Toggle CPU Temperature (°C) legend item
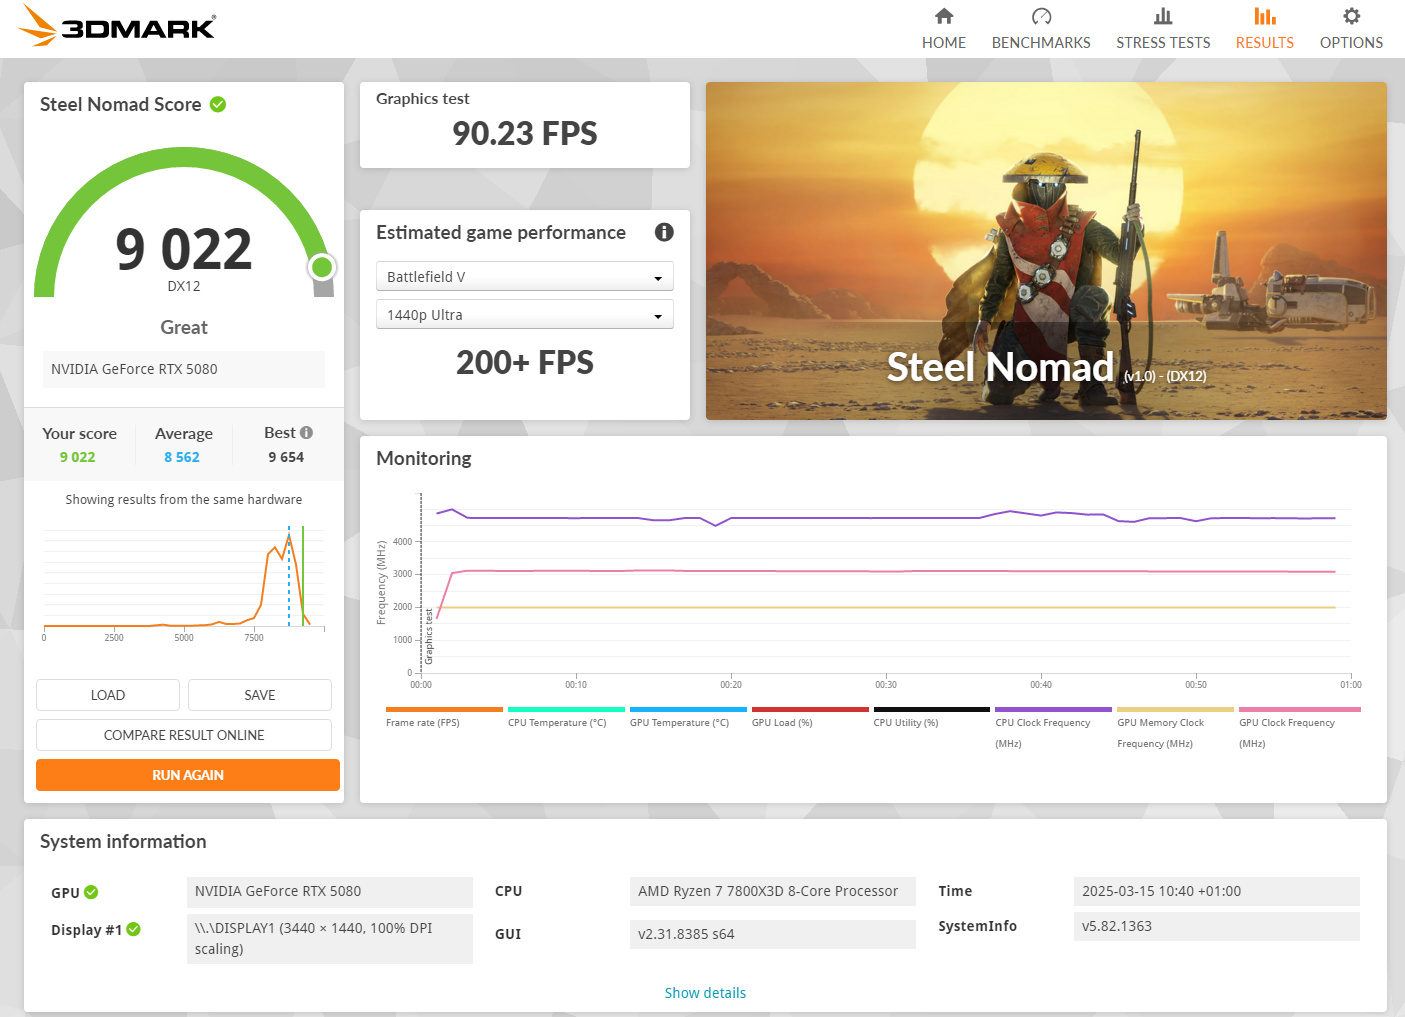Viewport: 1405px width, 1017px height. (566, 717)
